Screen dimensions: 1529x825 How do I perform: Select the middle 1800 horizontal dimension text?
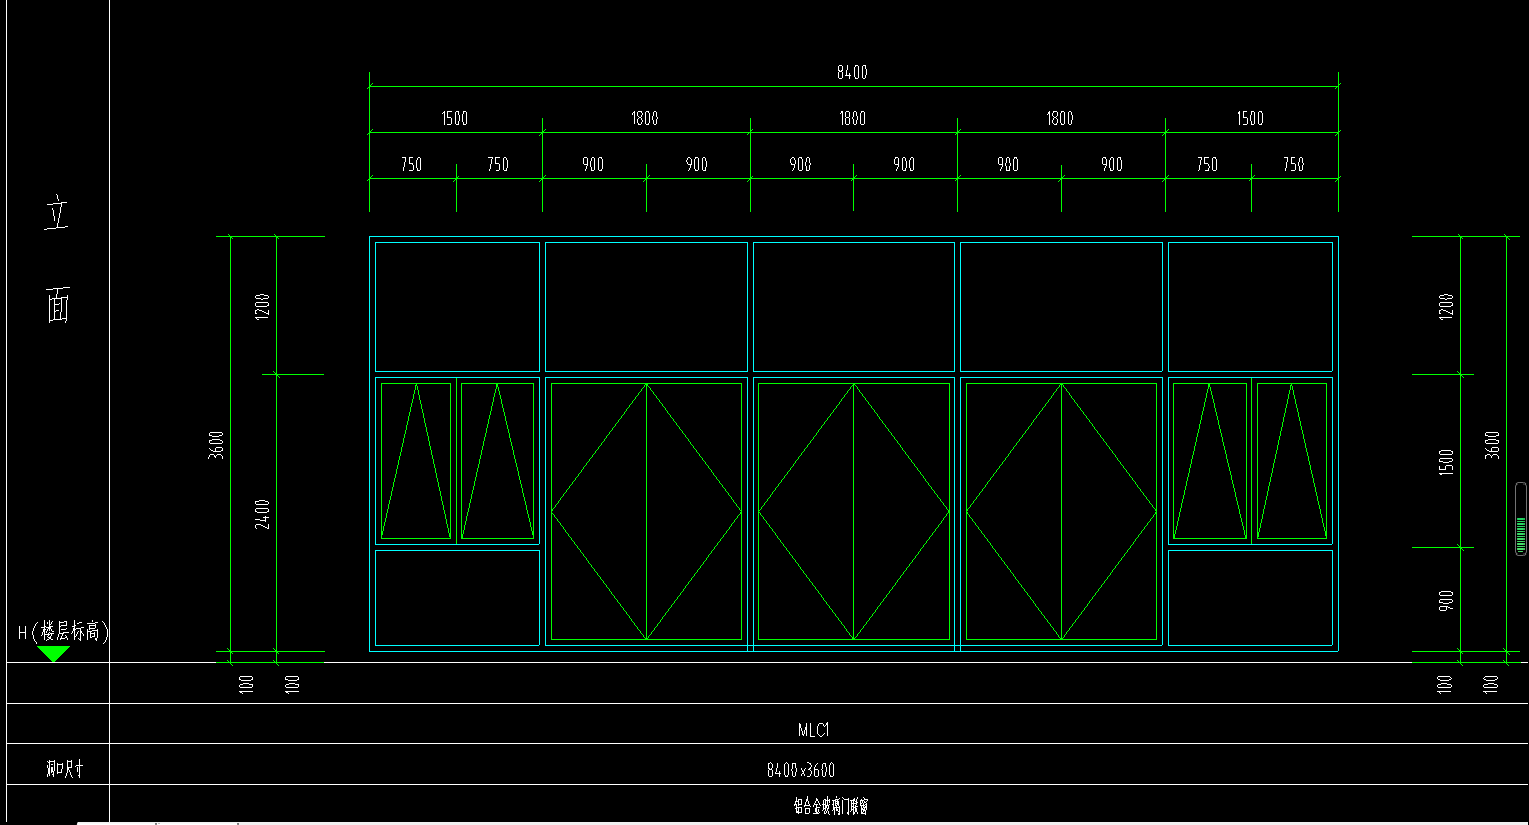click(852, 118)
